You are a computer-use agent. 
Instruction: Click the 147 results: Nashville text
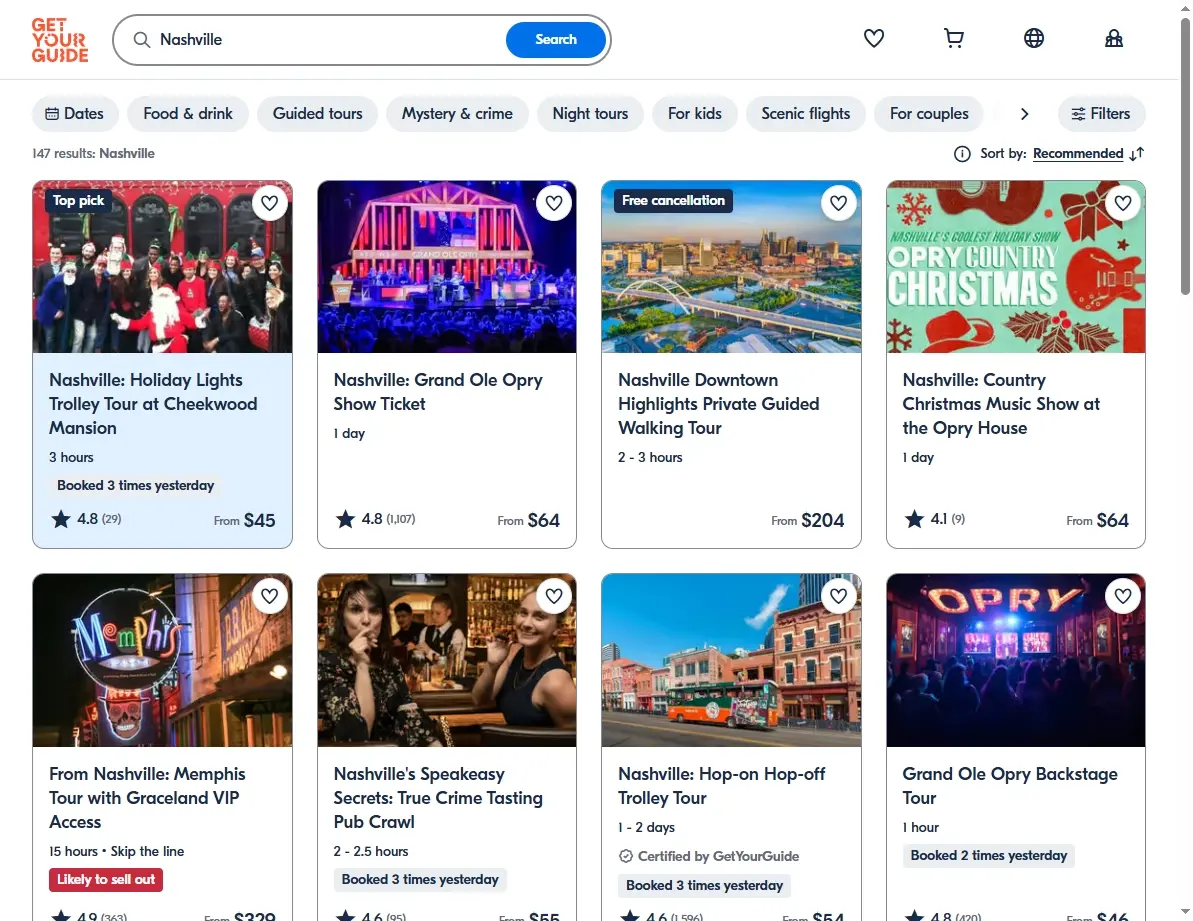tap(94, 154)
